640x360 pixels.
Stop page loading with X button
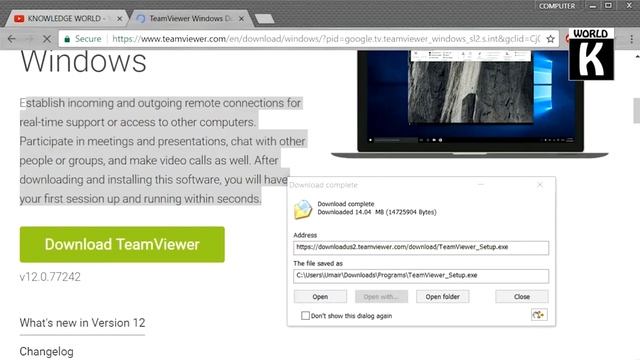coord(47,39)
